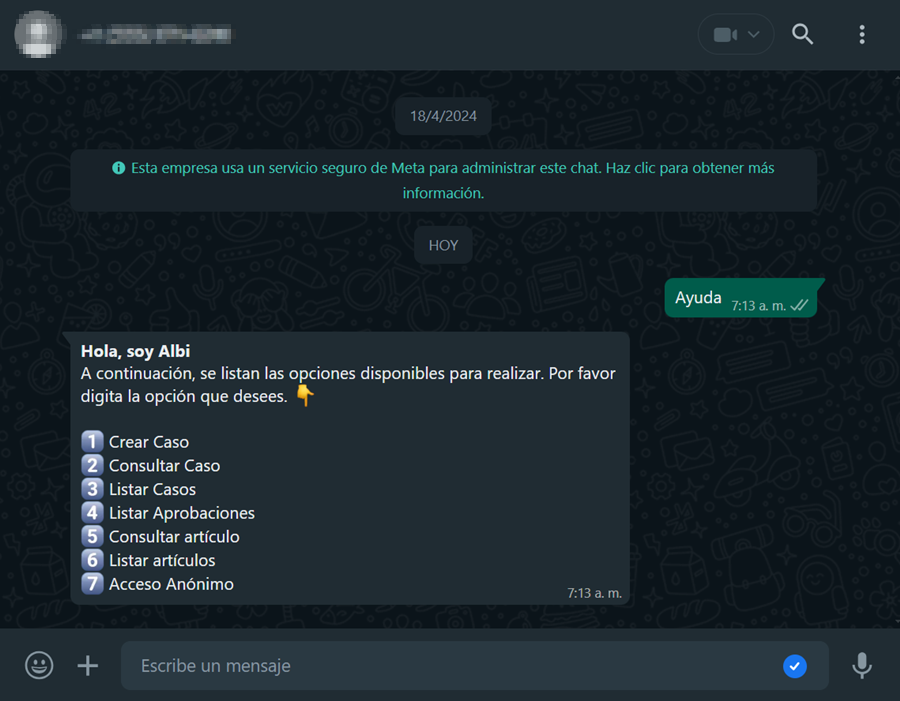Click the green info circle icon
Viewport: 900px width, 701px height.
coord(119,168)
